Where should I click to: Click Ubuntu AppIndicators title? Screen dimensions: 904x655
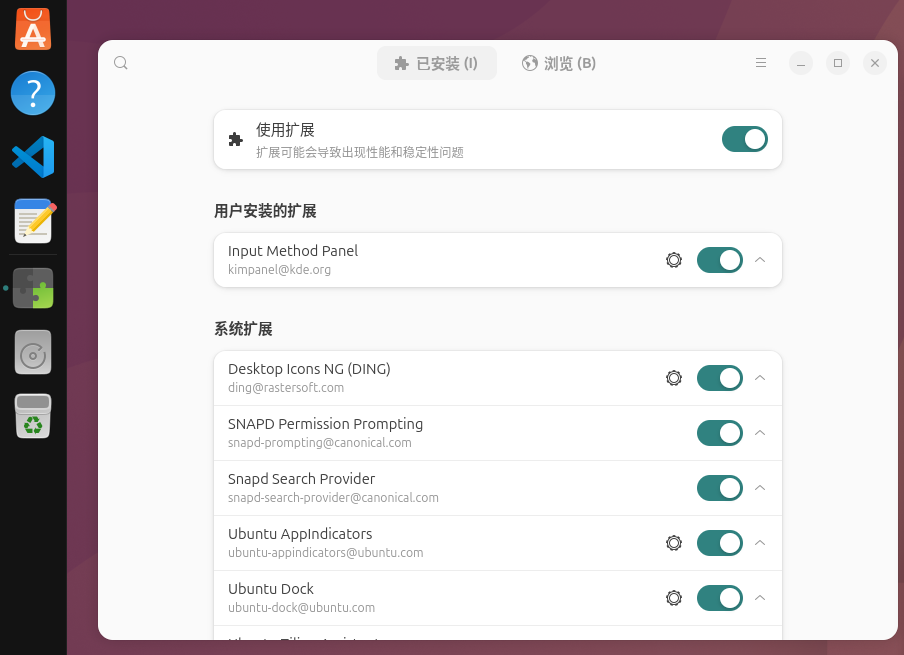coord(300,534)
